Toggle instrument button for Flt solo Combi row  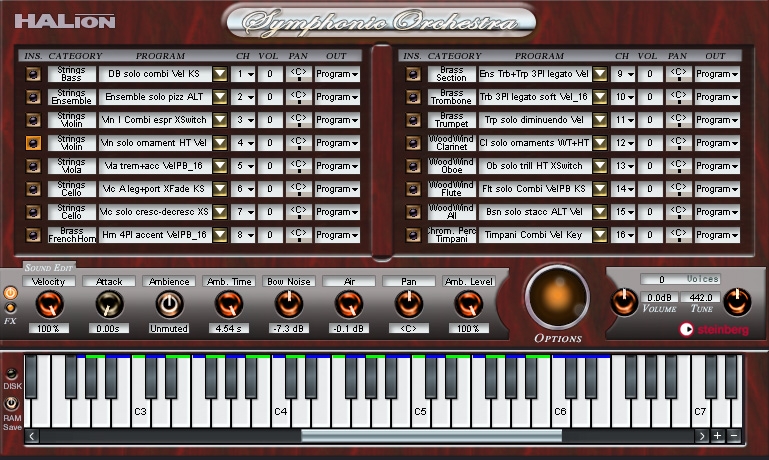[413, 189]
